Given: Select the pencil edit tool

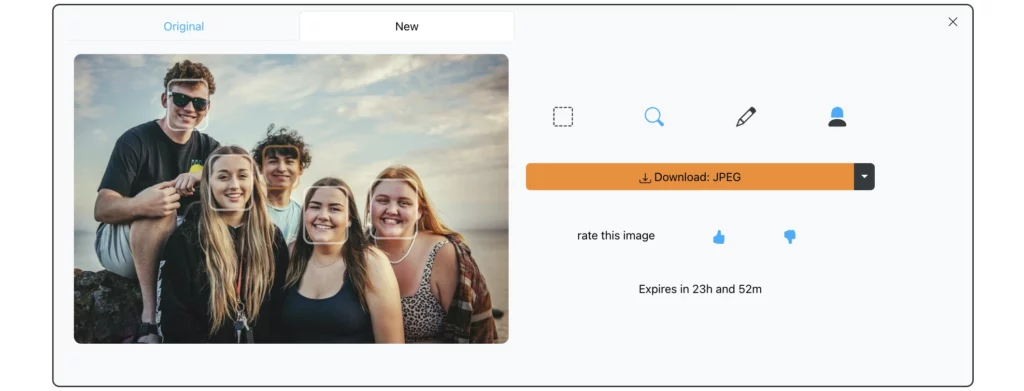Looking at the screenshot, I should click(745, 117).
